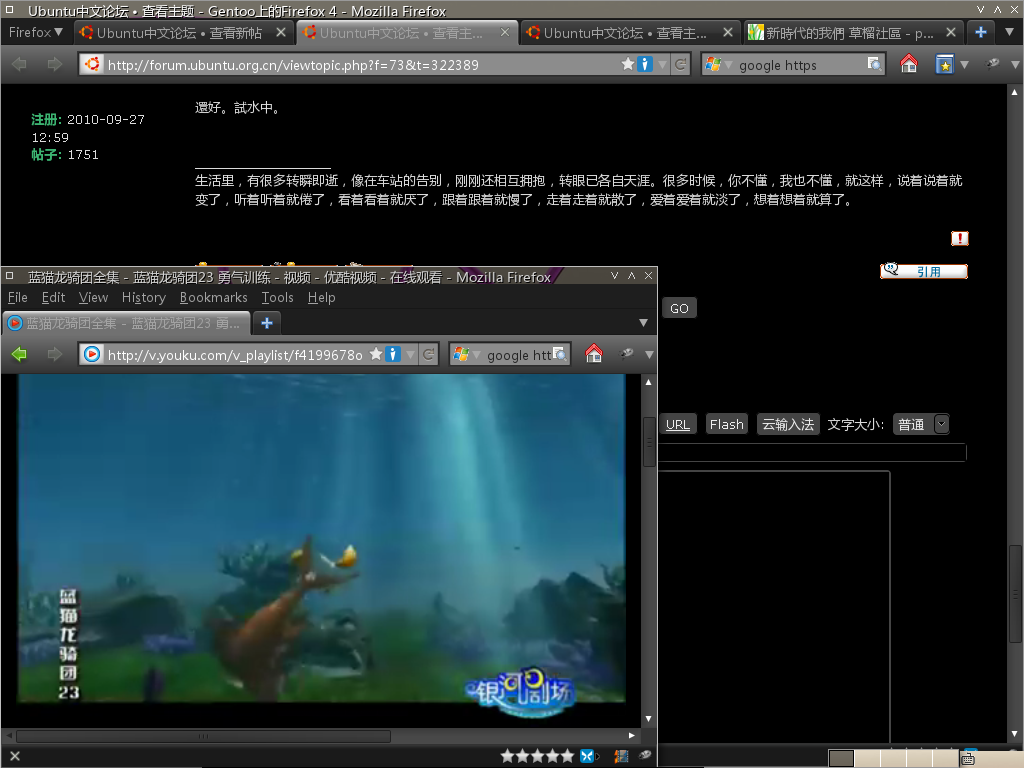Reload the Ubuntu forum page
This screenshot has width=1024, height=768.
[x=680, y=64]
